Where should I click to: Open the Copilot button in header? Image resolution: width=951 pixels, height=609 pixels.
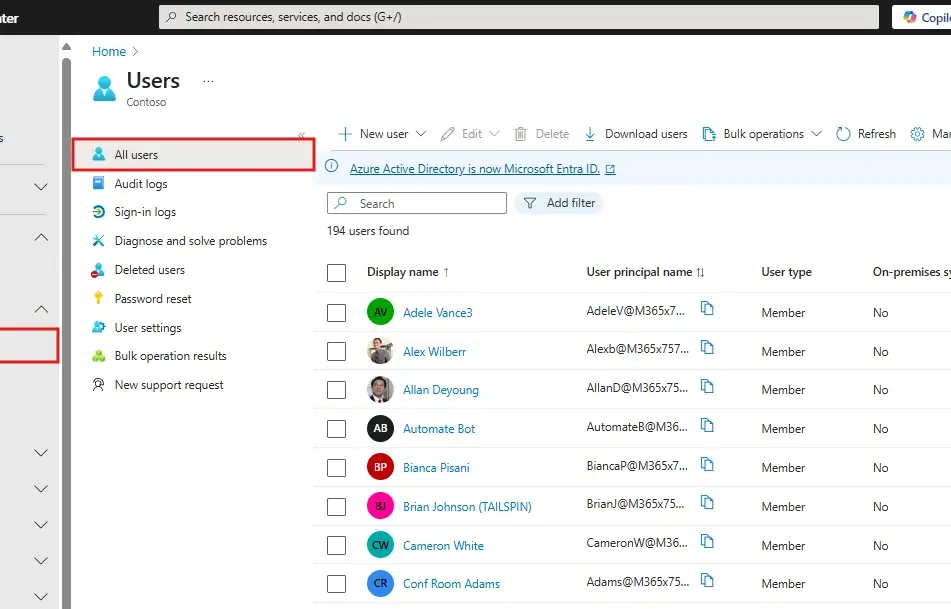[x=923, y=17]
